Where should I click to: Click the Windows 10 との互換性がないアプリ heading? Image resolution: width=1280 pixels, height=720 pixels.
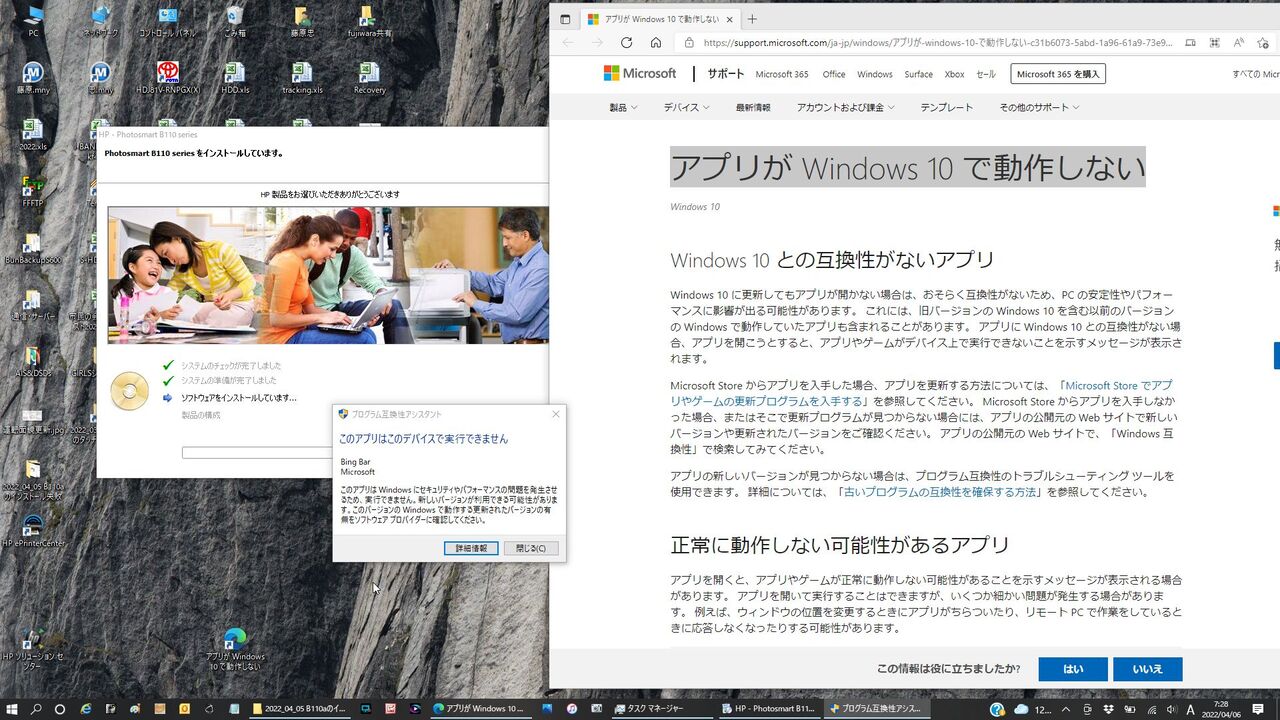click(x=832, y=261)
